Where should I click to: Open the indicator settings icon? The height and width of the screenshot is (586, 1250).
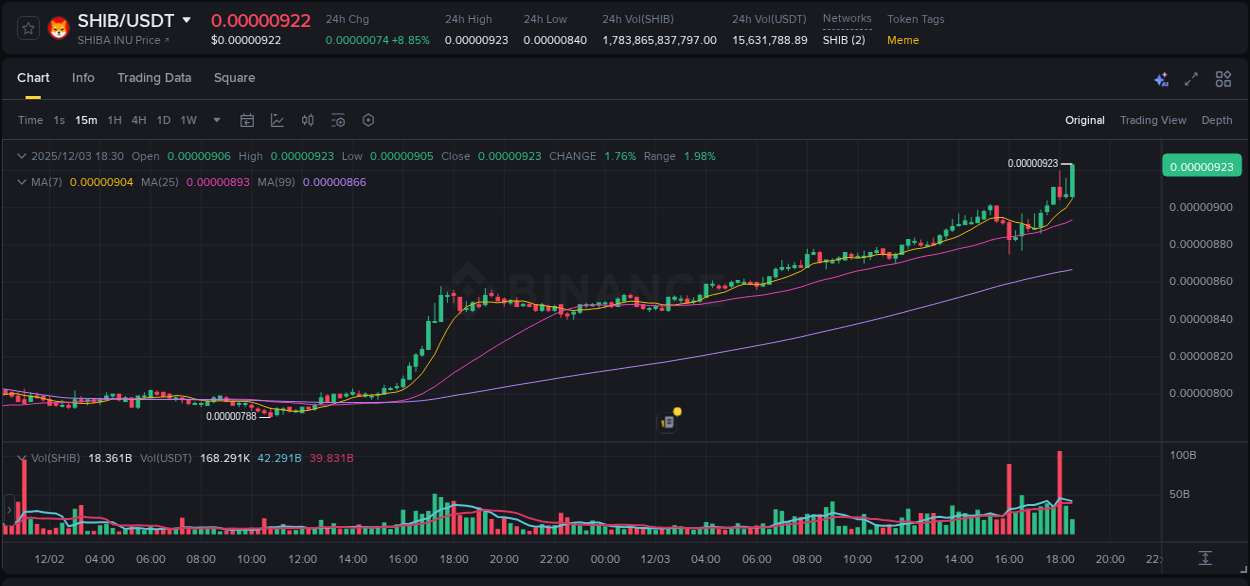click(x=338, y=120)
